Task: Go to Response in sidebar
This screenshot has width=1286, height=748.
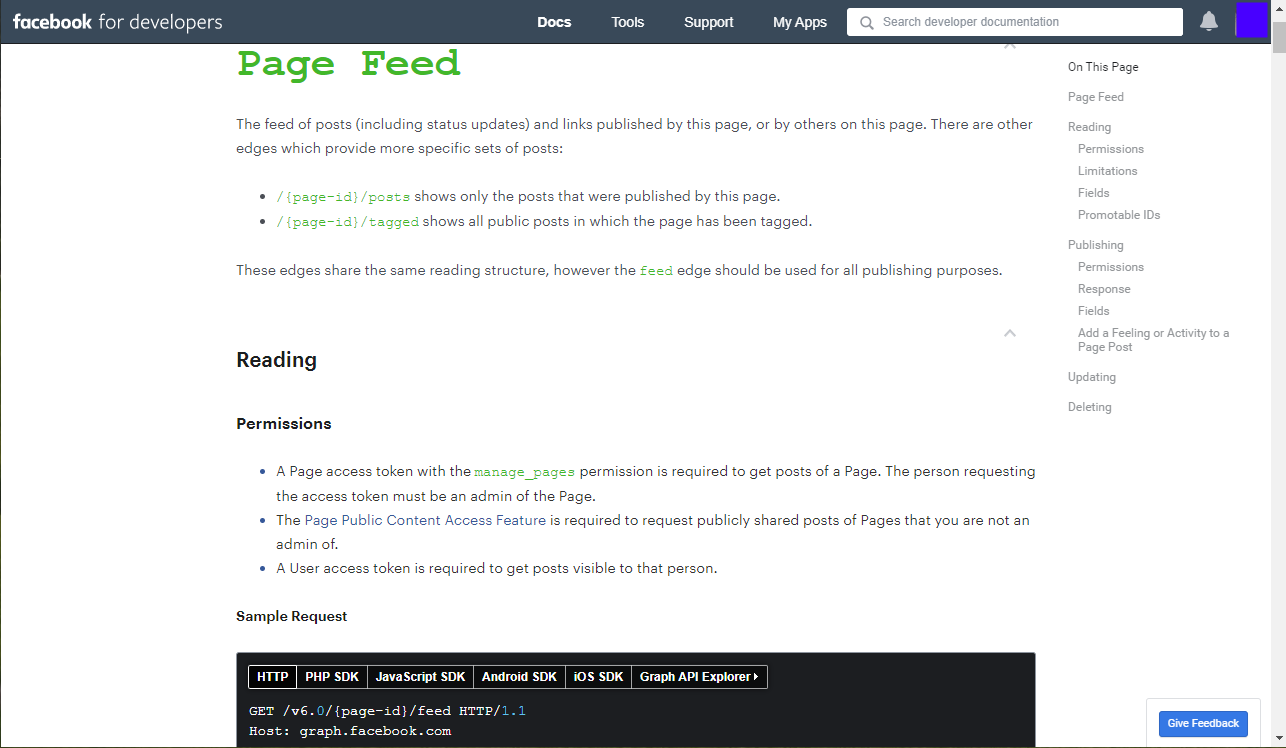Action: pyautogui.click(x=1104, y=289)
